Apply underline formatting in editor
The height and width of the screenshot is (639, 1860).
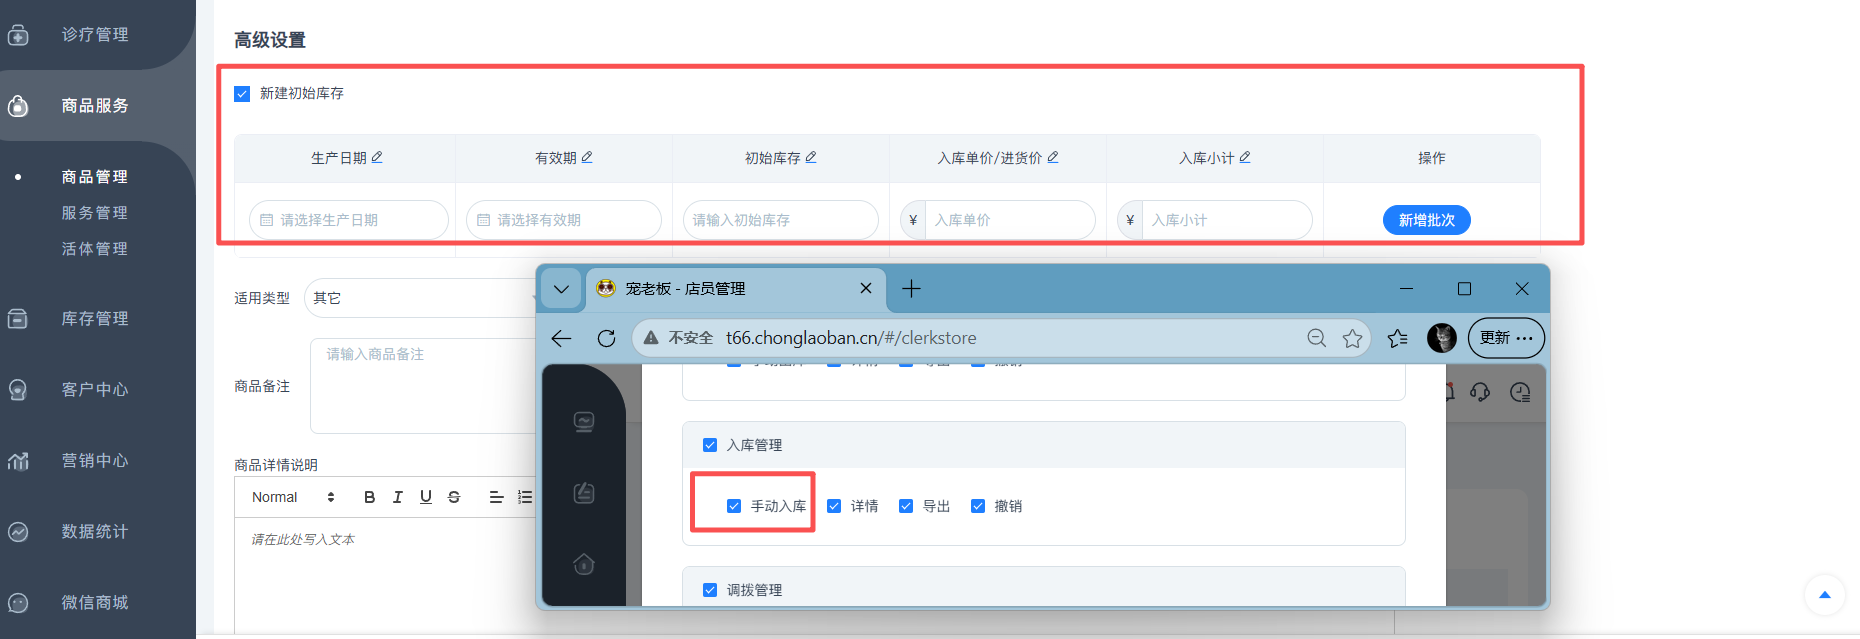click(x=426, y=497)
